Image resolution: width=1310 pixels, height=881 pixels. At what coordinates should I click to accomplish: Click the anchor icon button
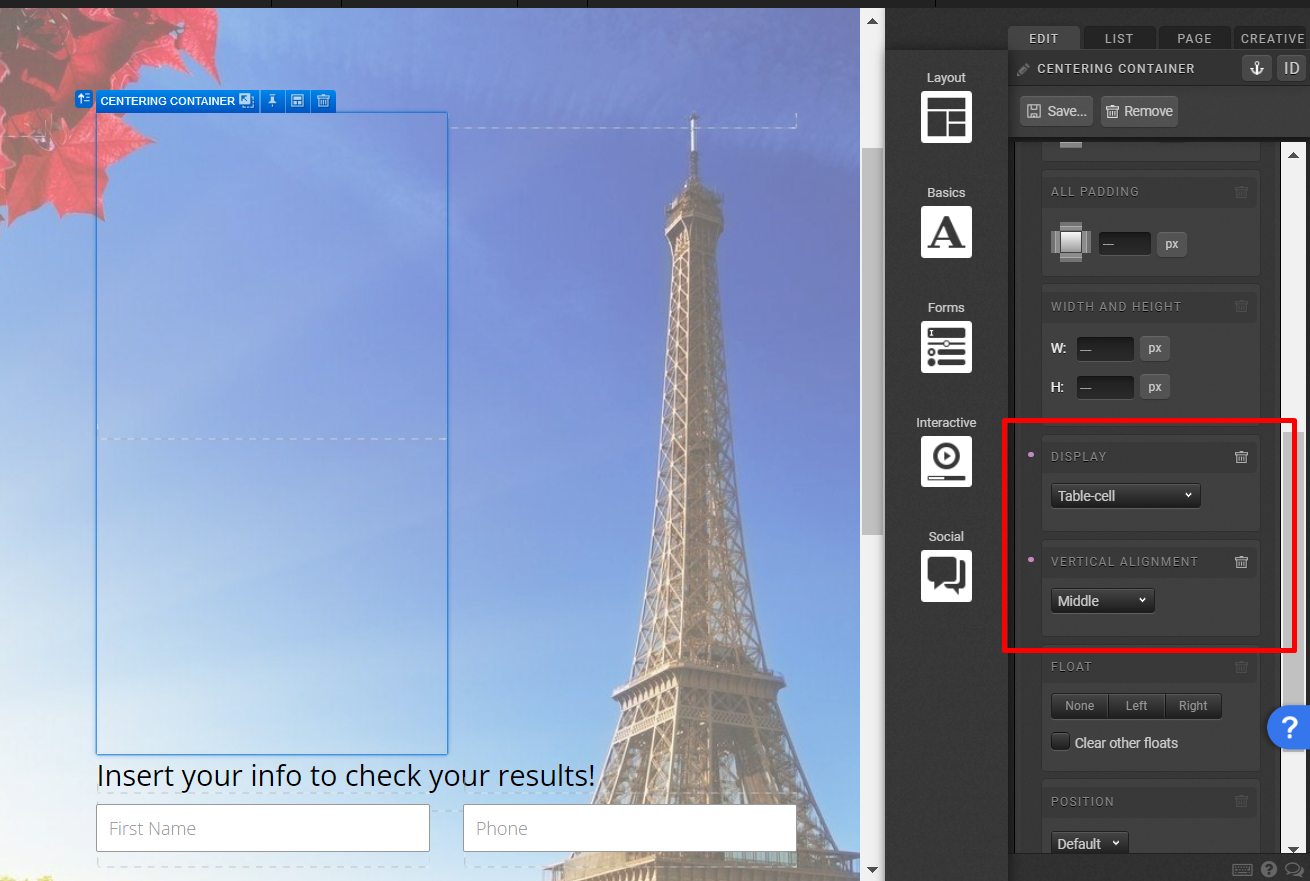pos(1257,68)
